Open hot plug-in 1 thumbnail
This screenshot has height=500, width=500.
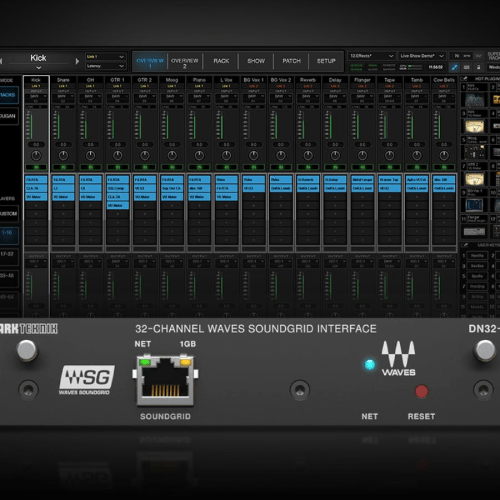474,99
